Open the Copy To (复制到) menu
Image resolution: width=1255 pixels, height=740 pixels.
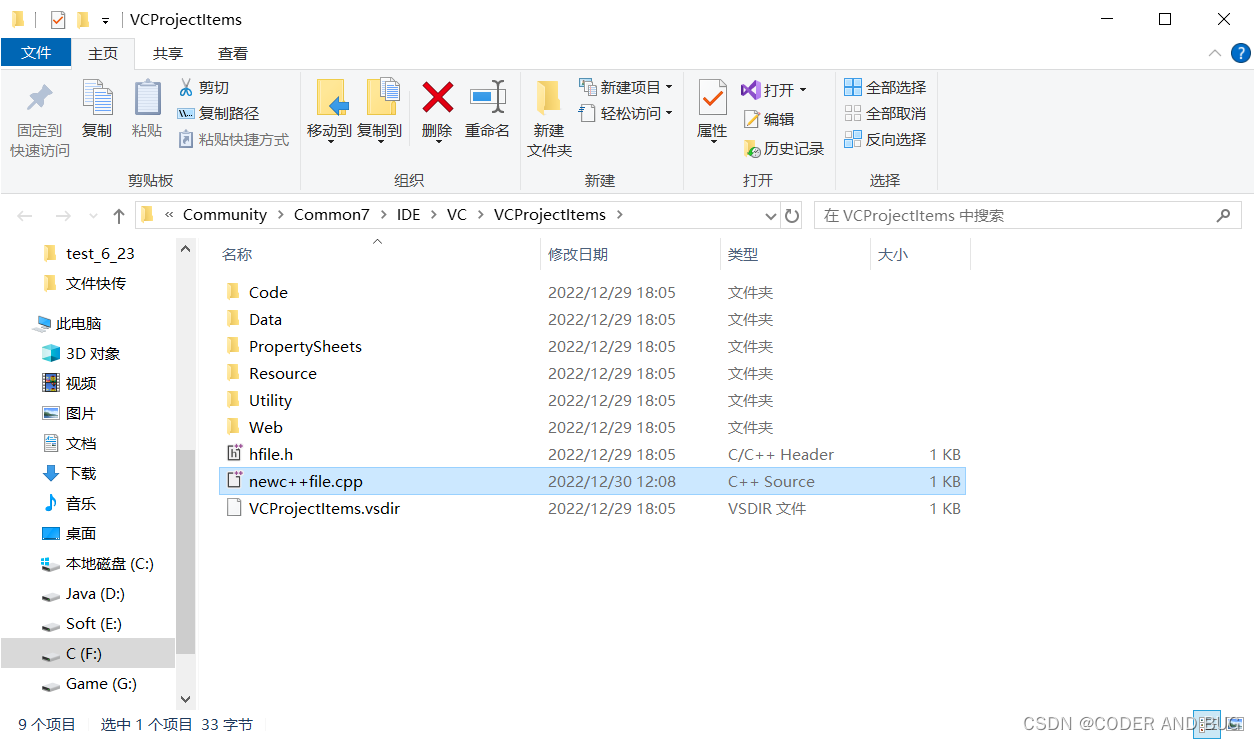point(380,110)
